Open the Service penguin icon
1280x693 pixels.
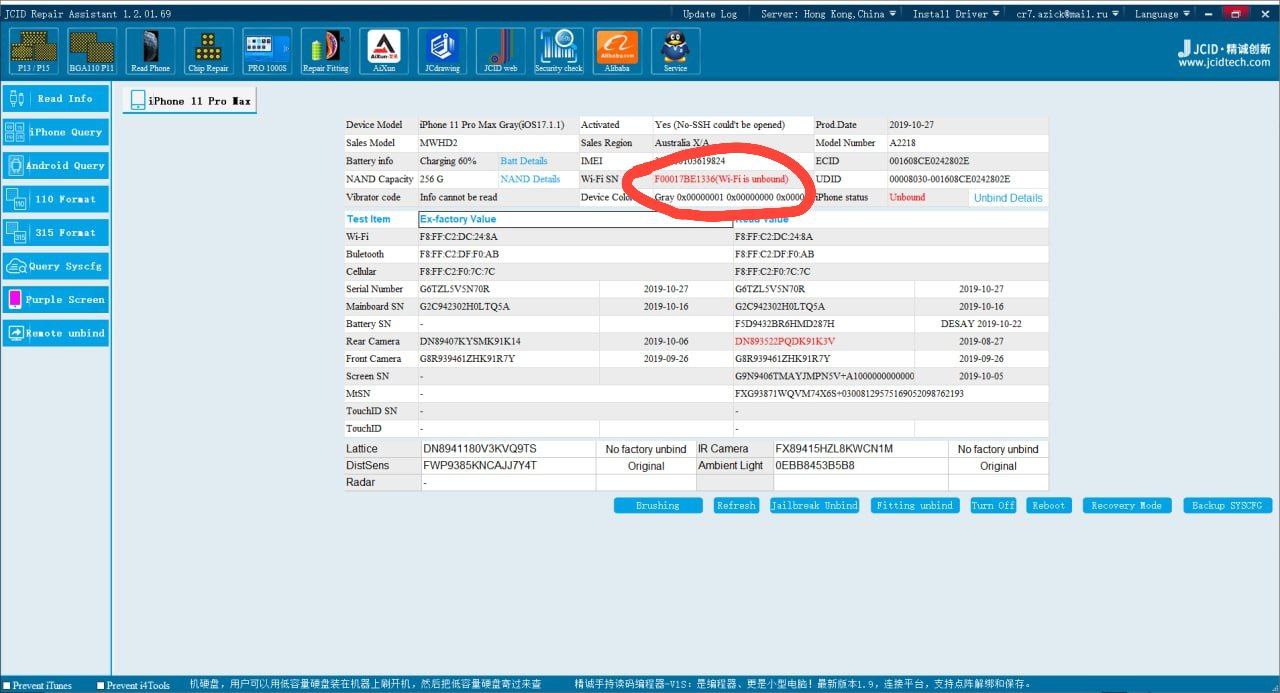(x=675, y=50)
